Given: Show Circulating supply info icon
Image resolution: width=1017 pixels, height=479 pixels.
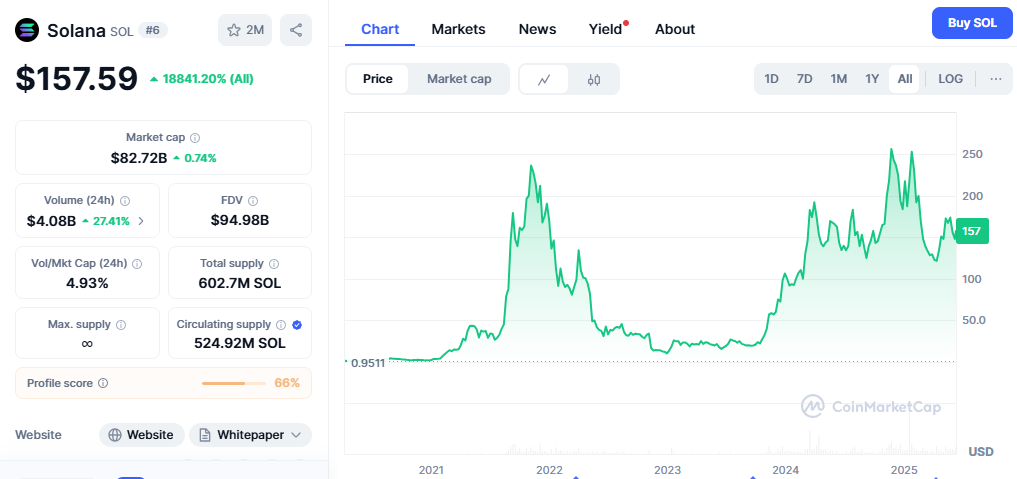Looking at the screenshot, I should point(281,325).
